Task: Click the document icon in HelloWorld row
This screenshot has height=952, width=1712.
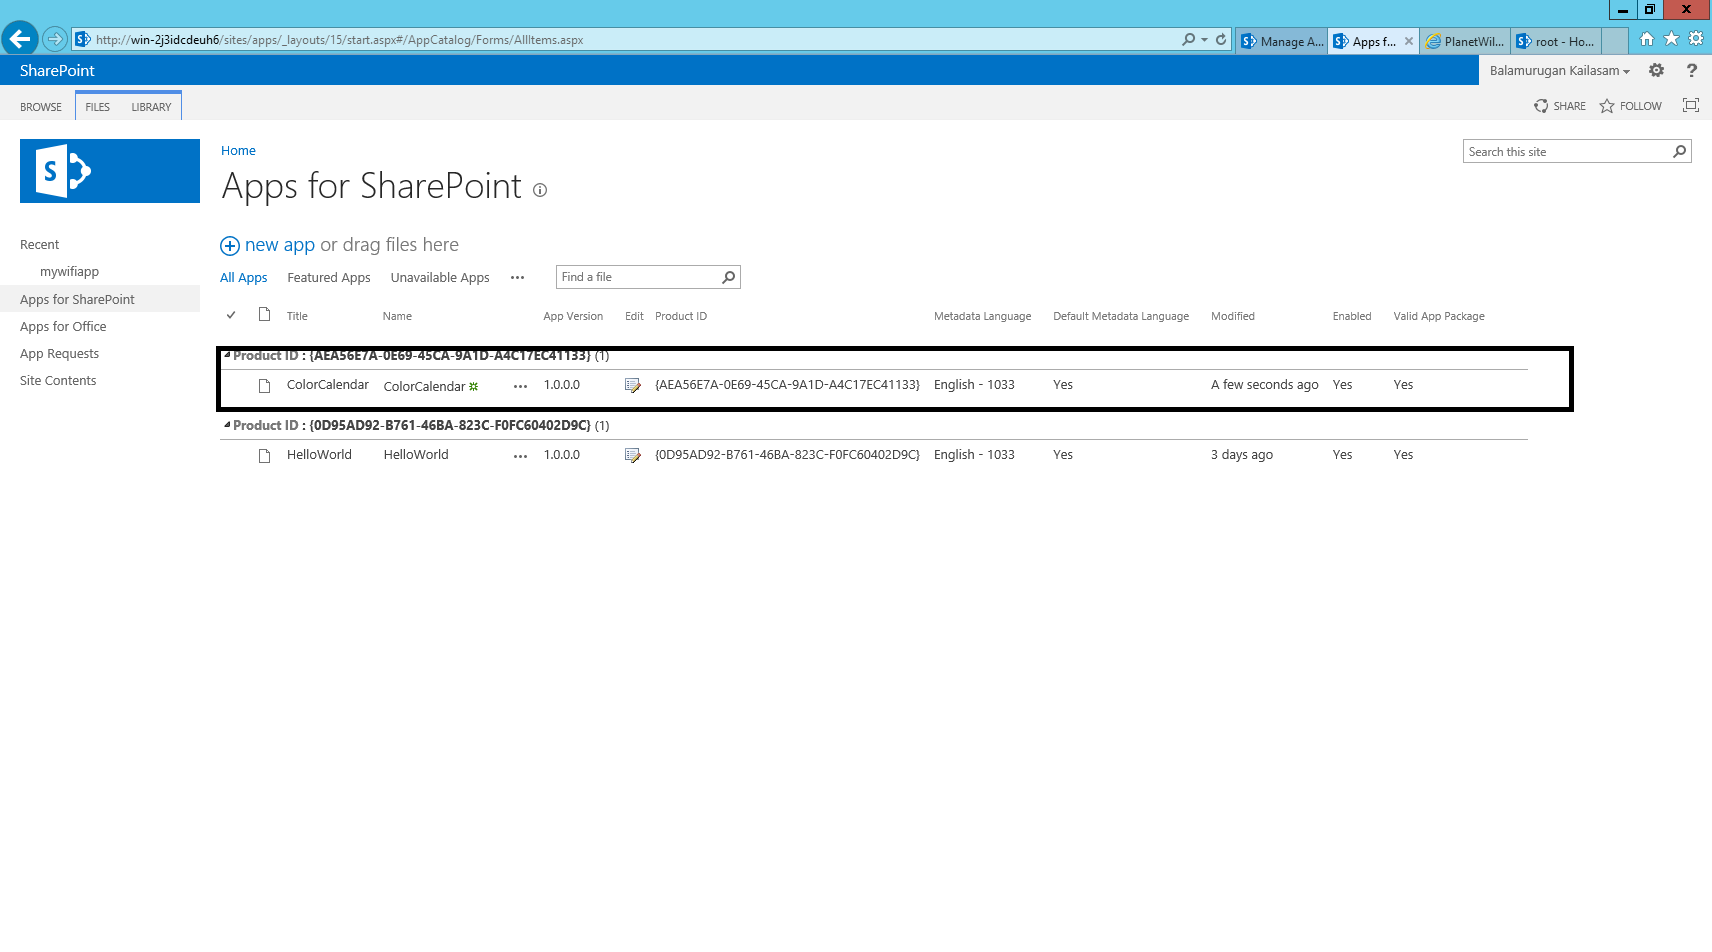Action: [264, 456]
